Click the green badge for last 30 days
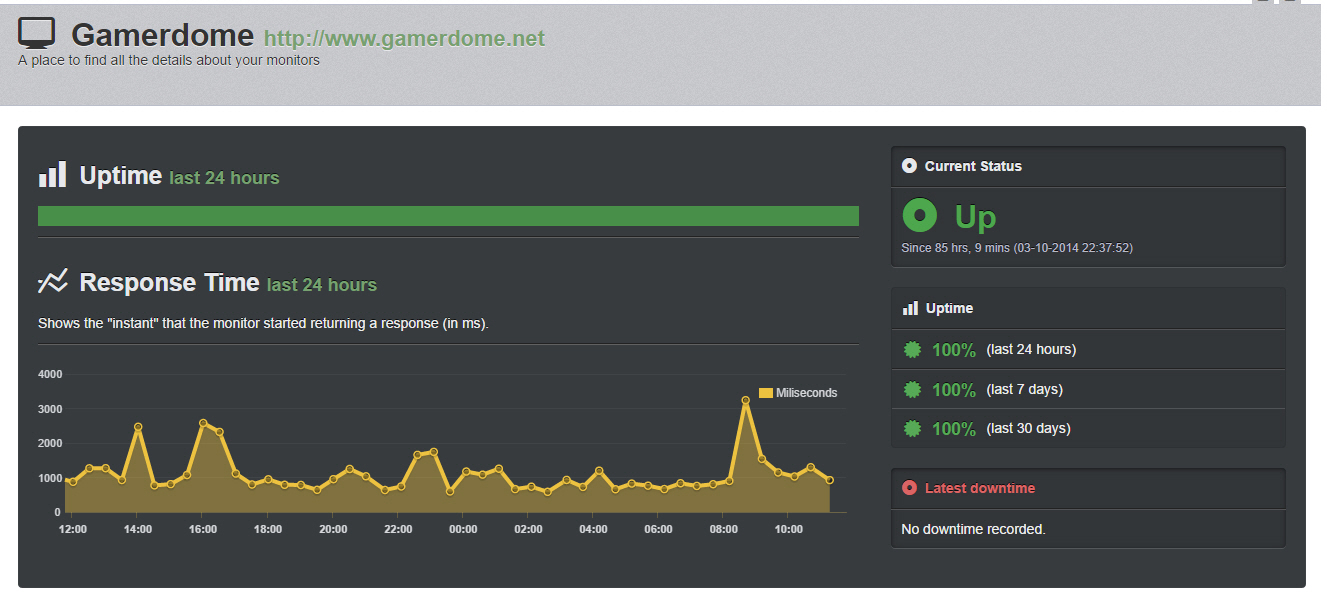 (x=912, y=428)
